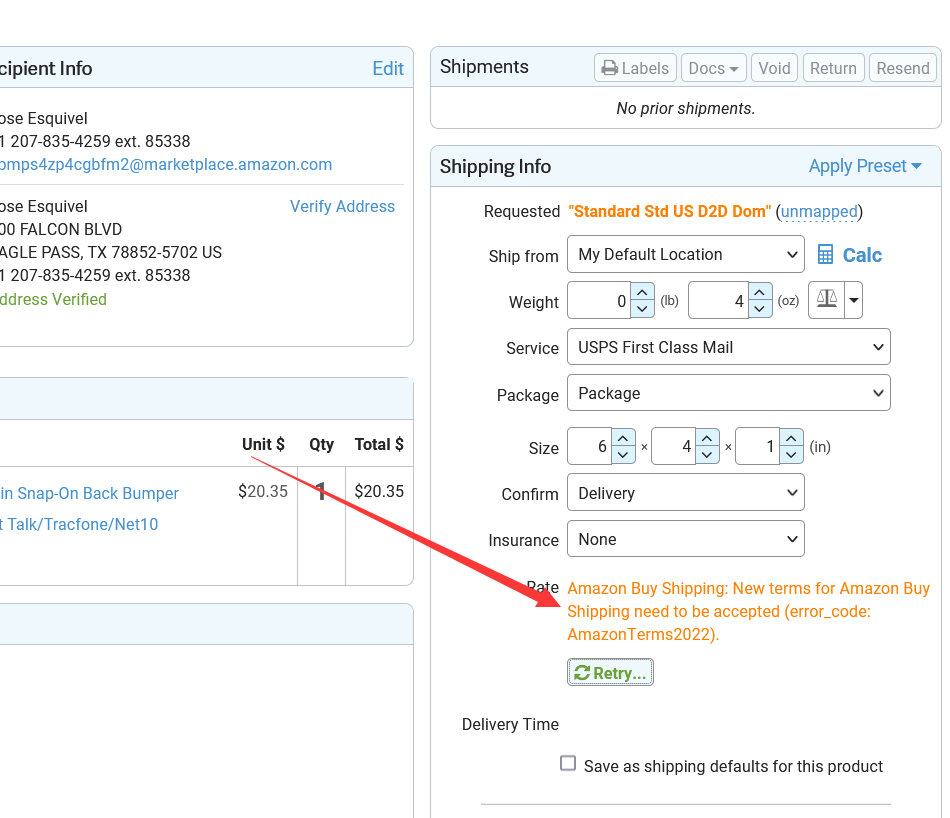Image resolution: width=950 pixels, height=818 pixels.
Task: Open the Service dropdown
Action: click(728, 347)
